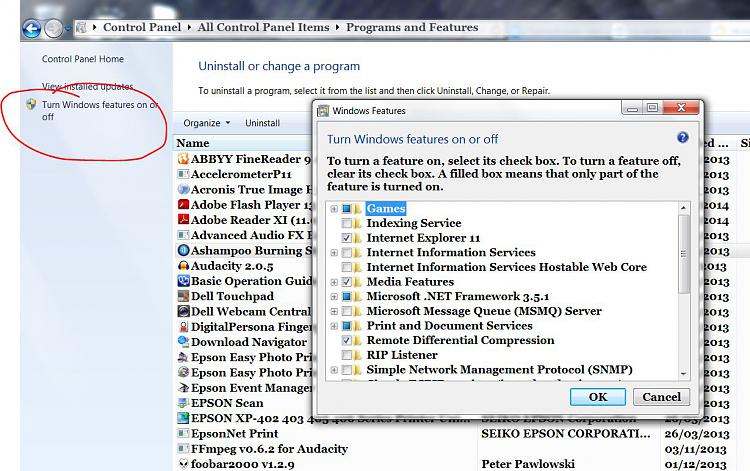This screenshot has width=750, height=471.
Task: Click the Dell Touchpad icon
Action: tap(183, 296)
